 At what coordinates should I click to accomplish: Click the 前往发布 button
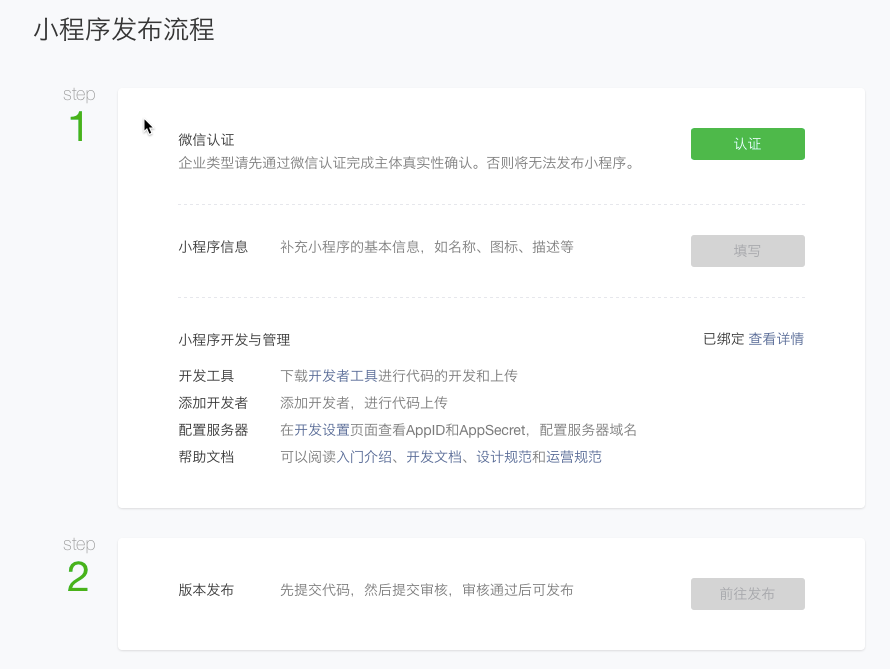tap(748, 594)
